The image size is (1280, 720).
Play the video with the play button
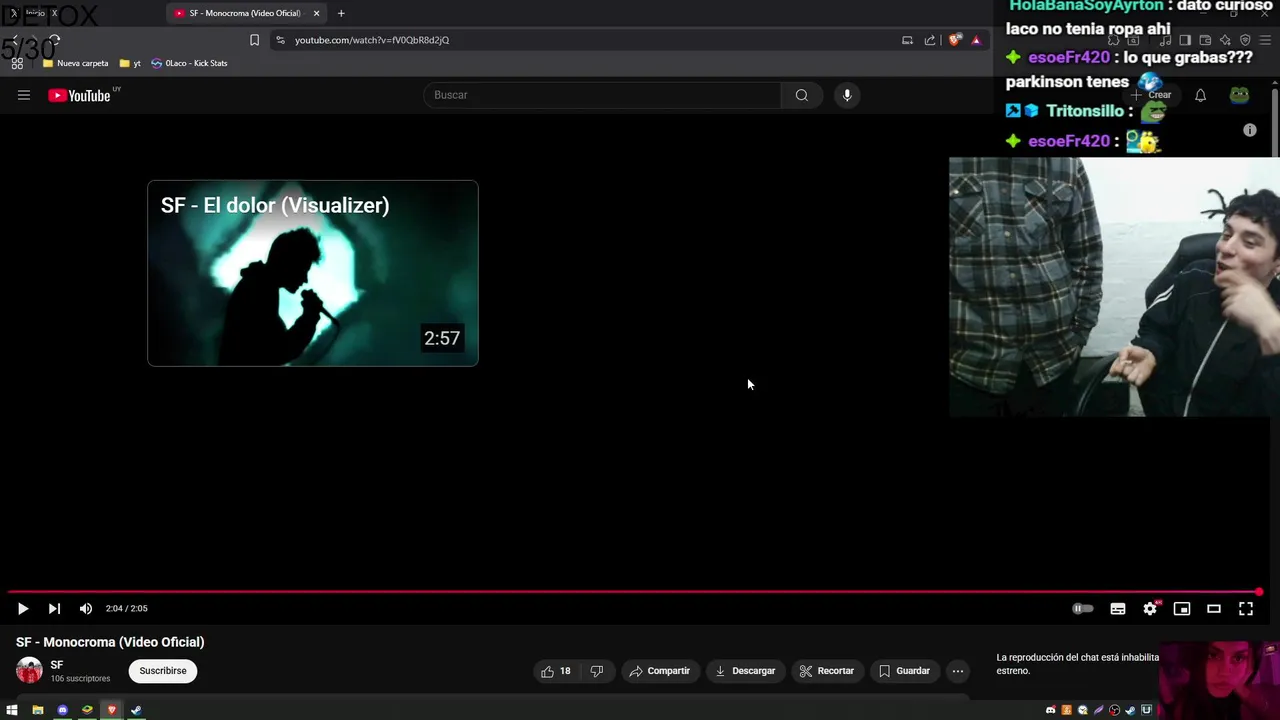[23, 608]
